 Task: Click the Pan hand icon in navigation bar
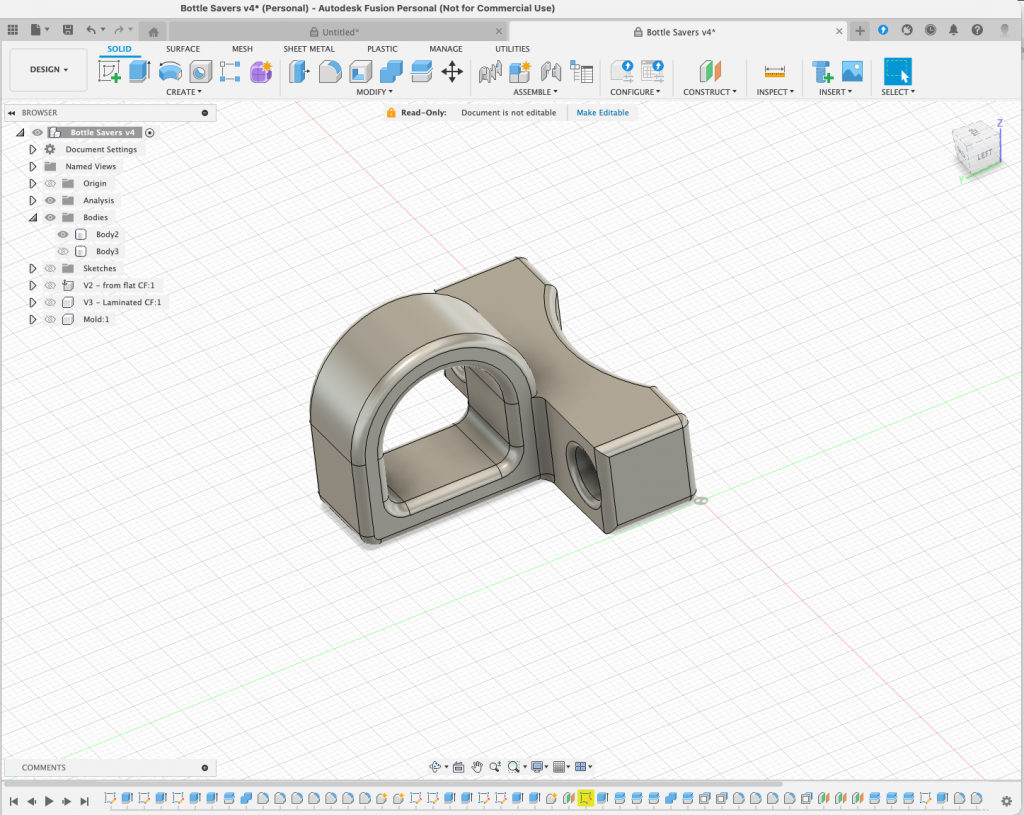tap(477, 767)
